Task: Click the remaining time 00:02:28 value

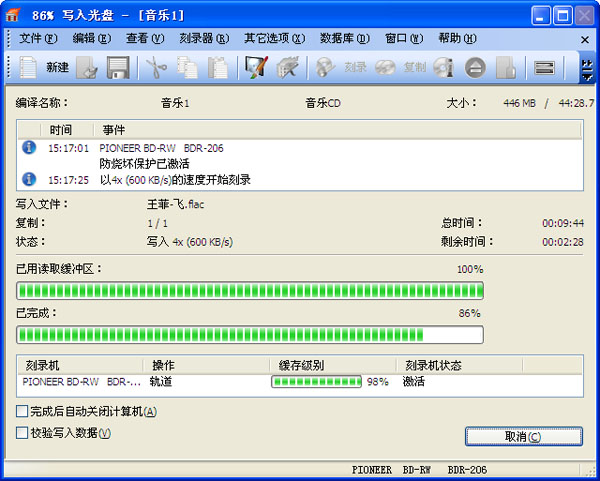Action: click(x=563, y=242)
